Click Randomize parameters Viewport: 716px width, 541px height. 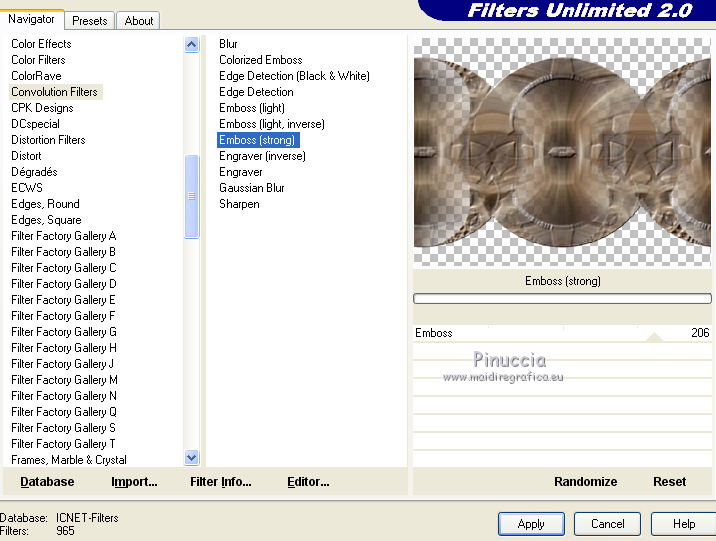585,482
